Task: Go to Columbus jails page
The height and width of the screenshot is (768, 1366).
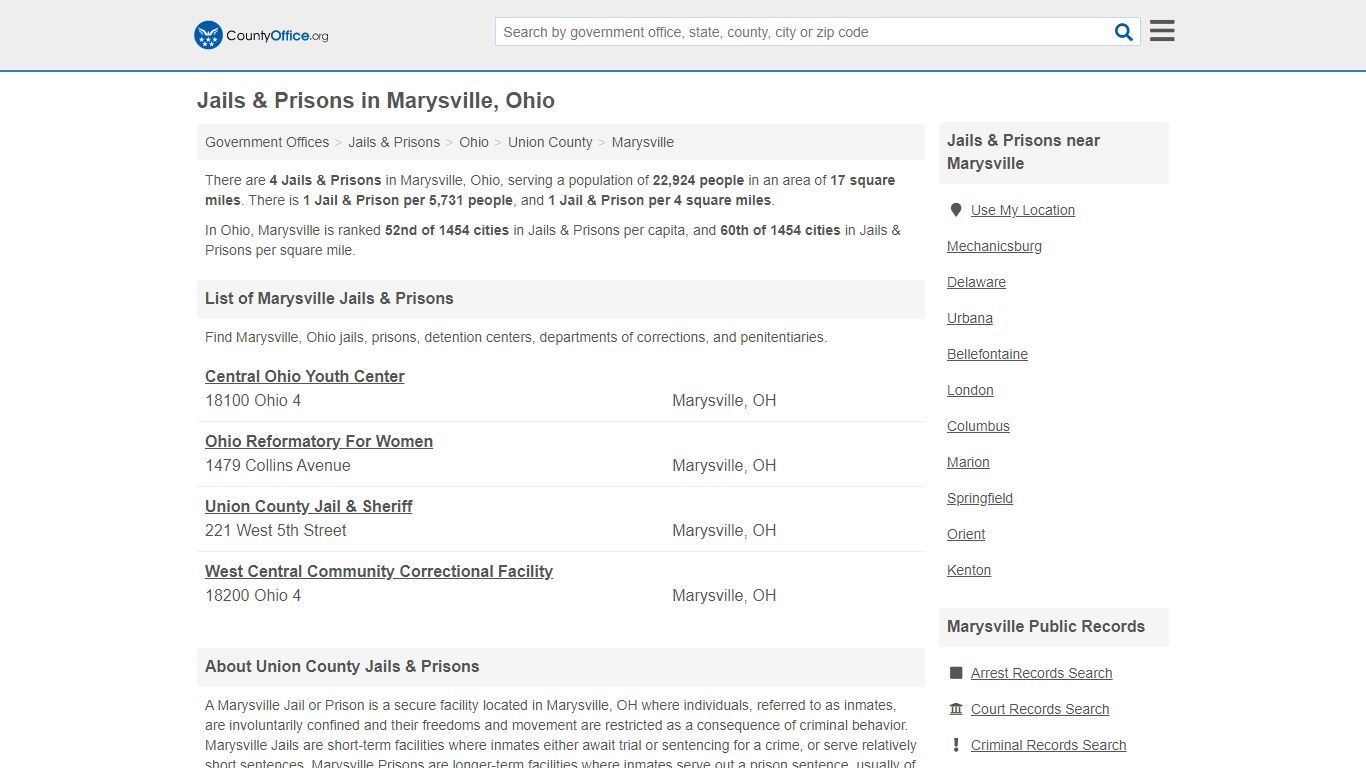Action: point(978,426)
